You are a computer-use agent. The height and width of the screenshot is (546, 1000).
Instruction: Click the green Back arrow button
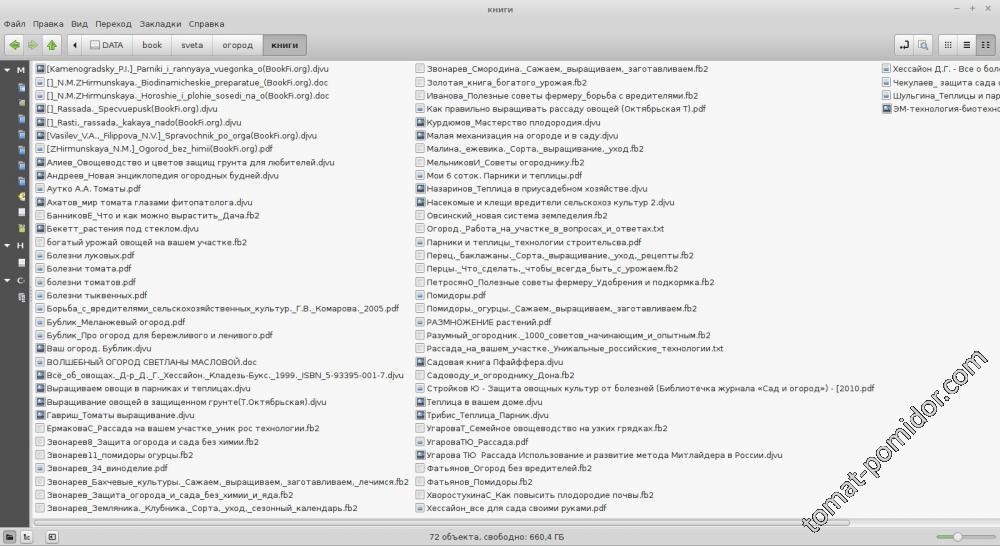14,45
